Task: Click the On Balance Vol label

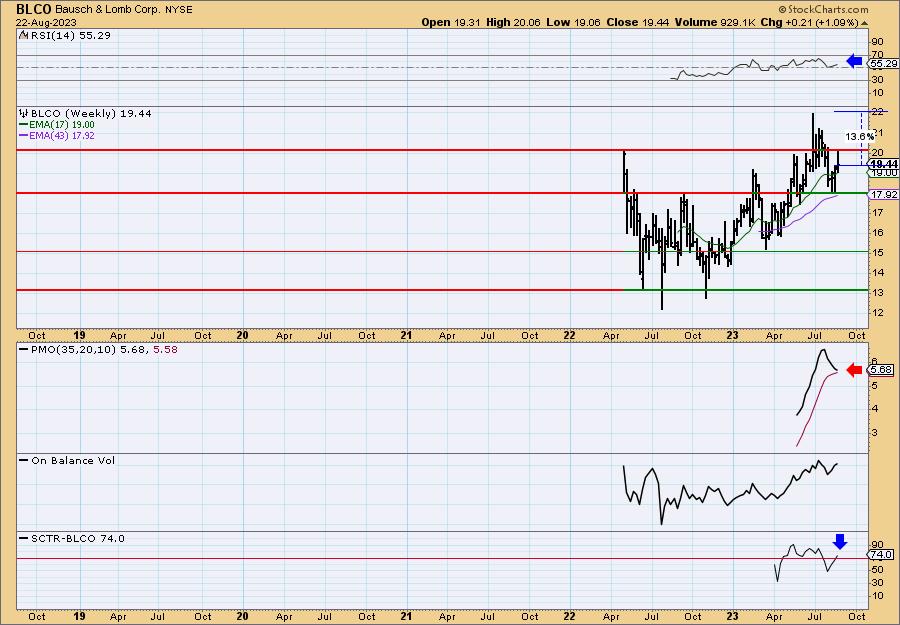Action: click(x=73, y=460)
